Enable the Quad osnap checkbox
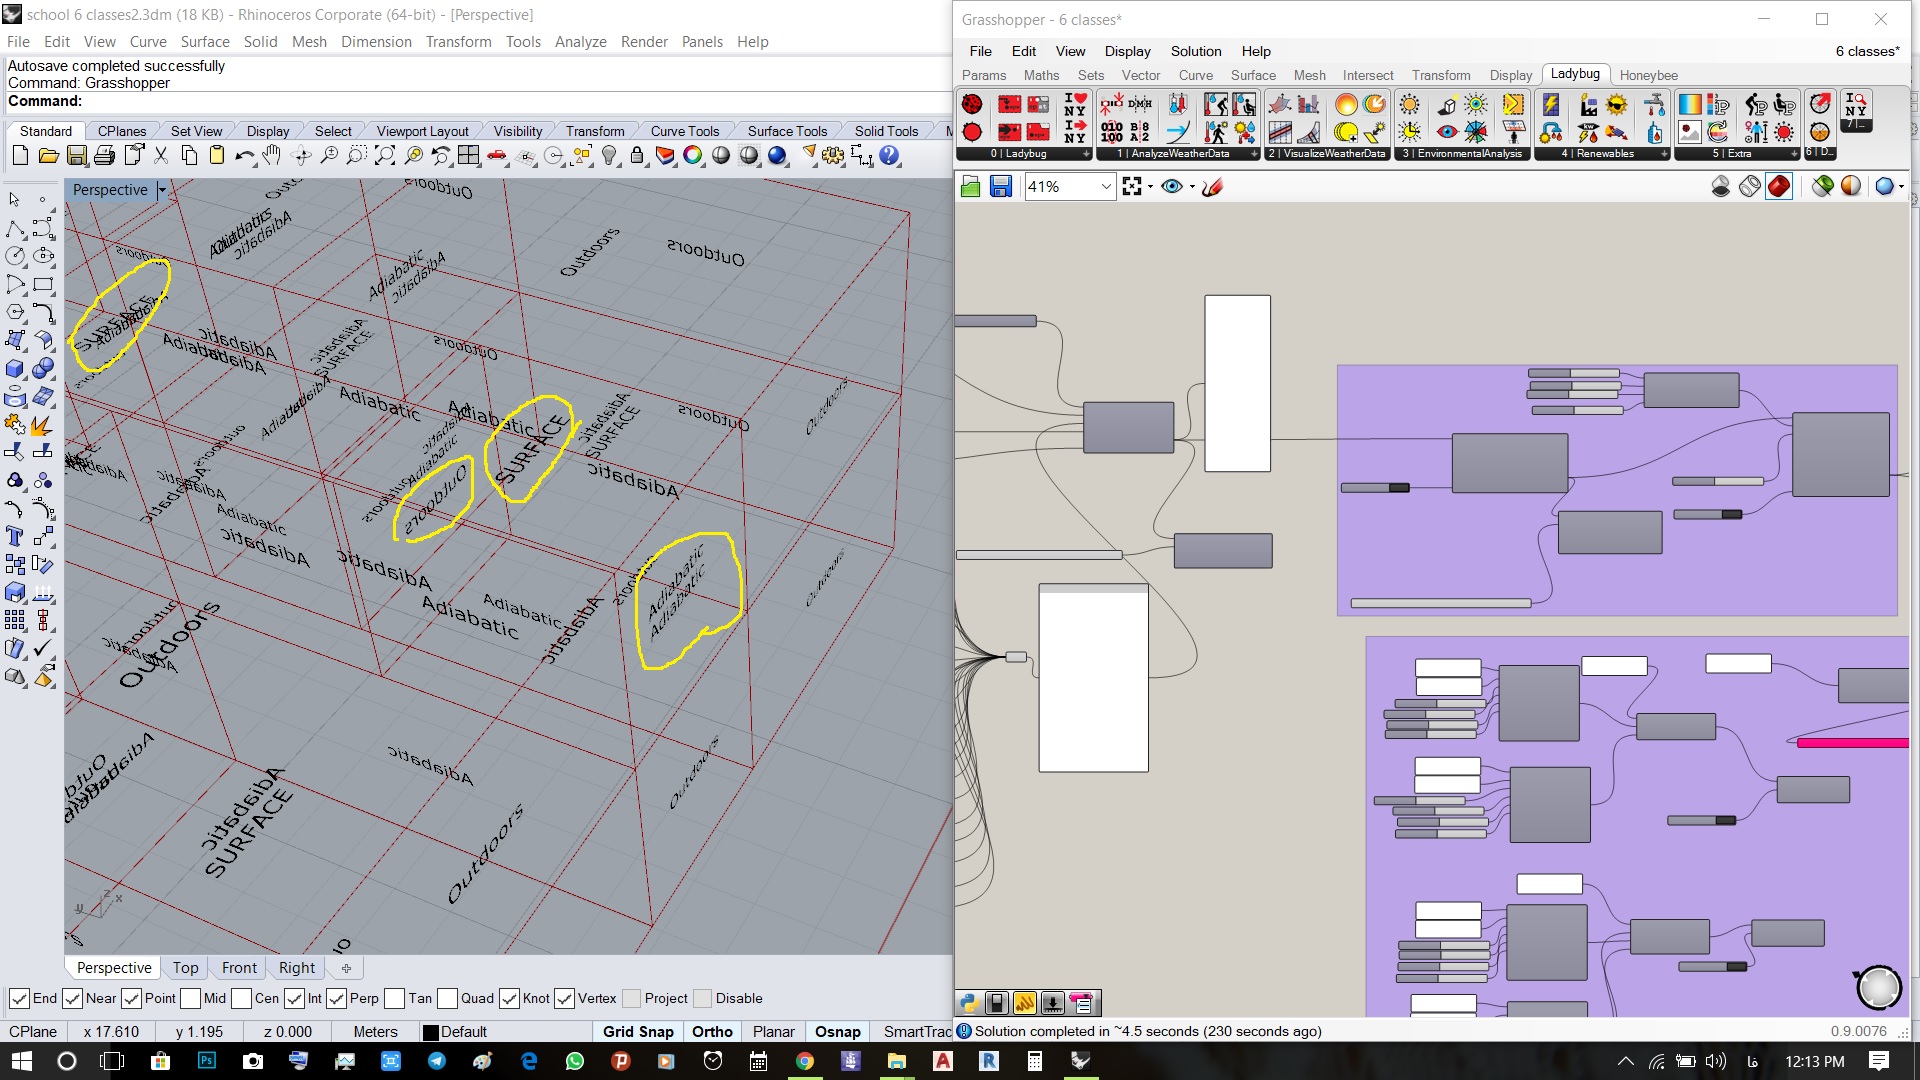This screenshot has height=1080, width=1920. [x=447, y=998]
